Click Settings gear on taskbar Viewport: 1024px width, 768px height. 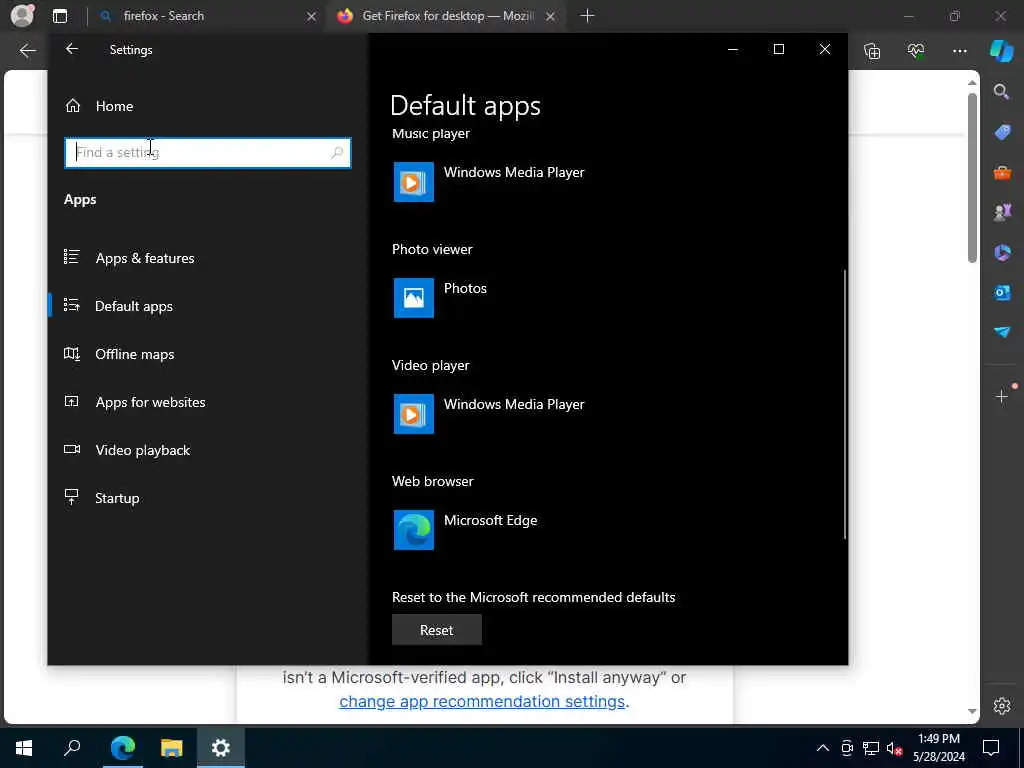tap(221, 748)
